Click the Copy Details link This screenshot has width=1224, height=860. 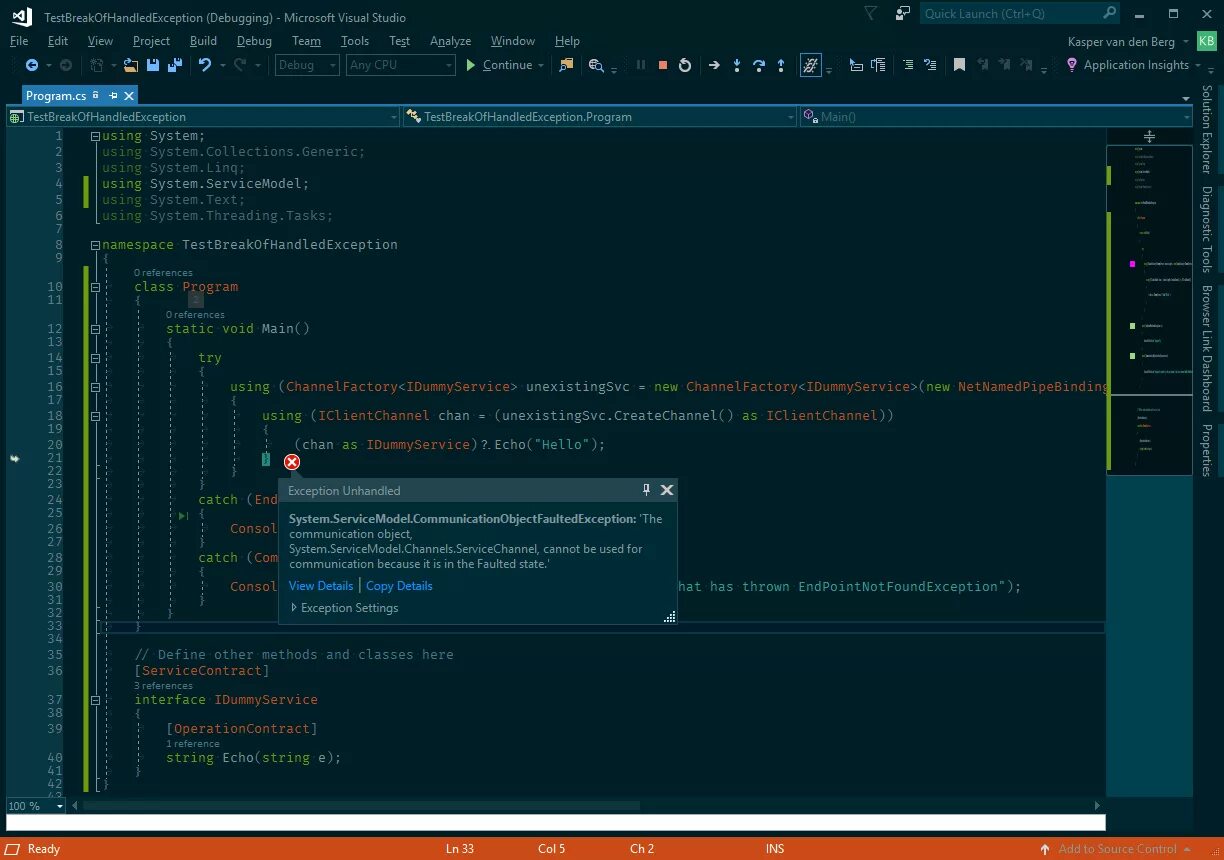[x=399, y=586]
